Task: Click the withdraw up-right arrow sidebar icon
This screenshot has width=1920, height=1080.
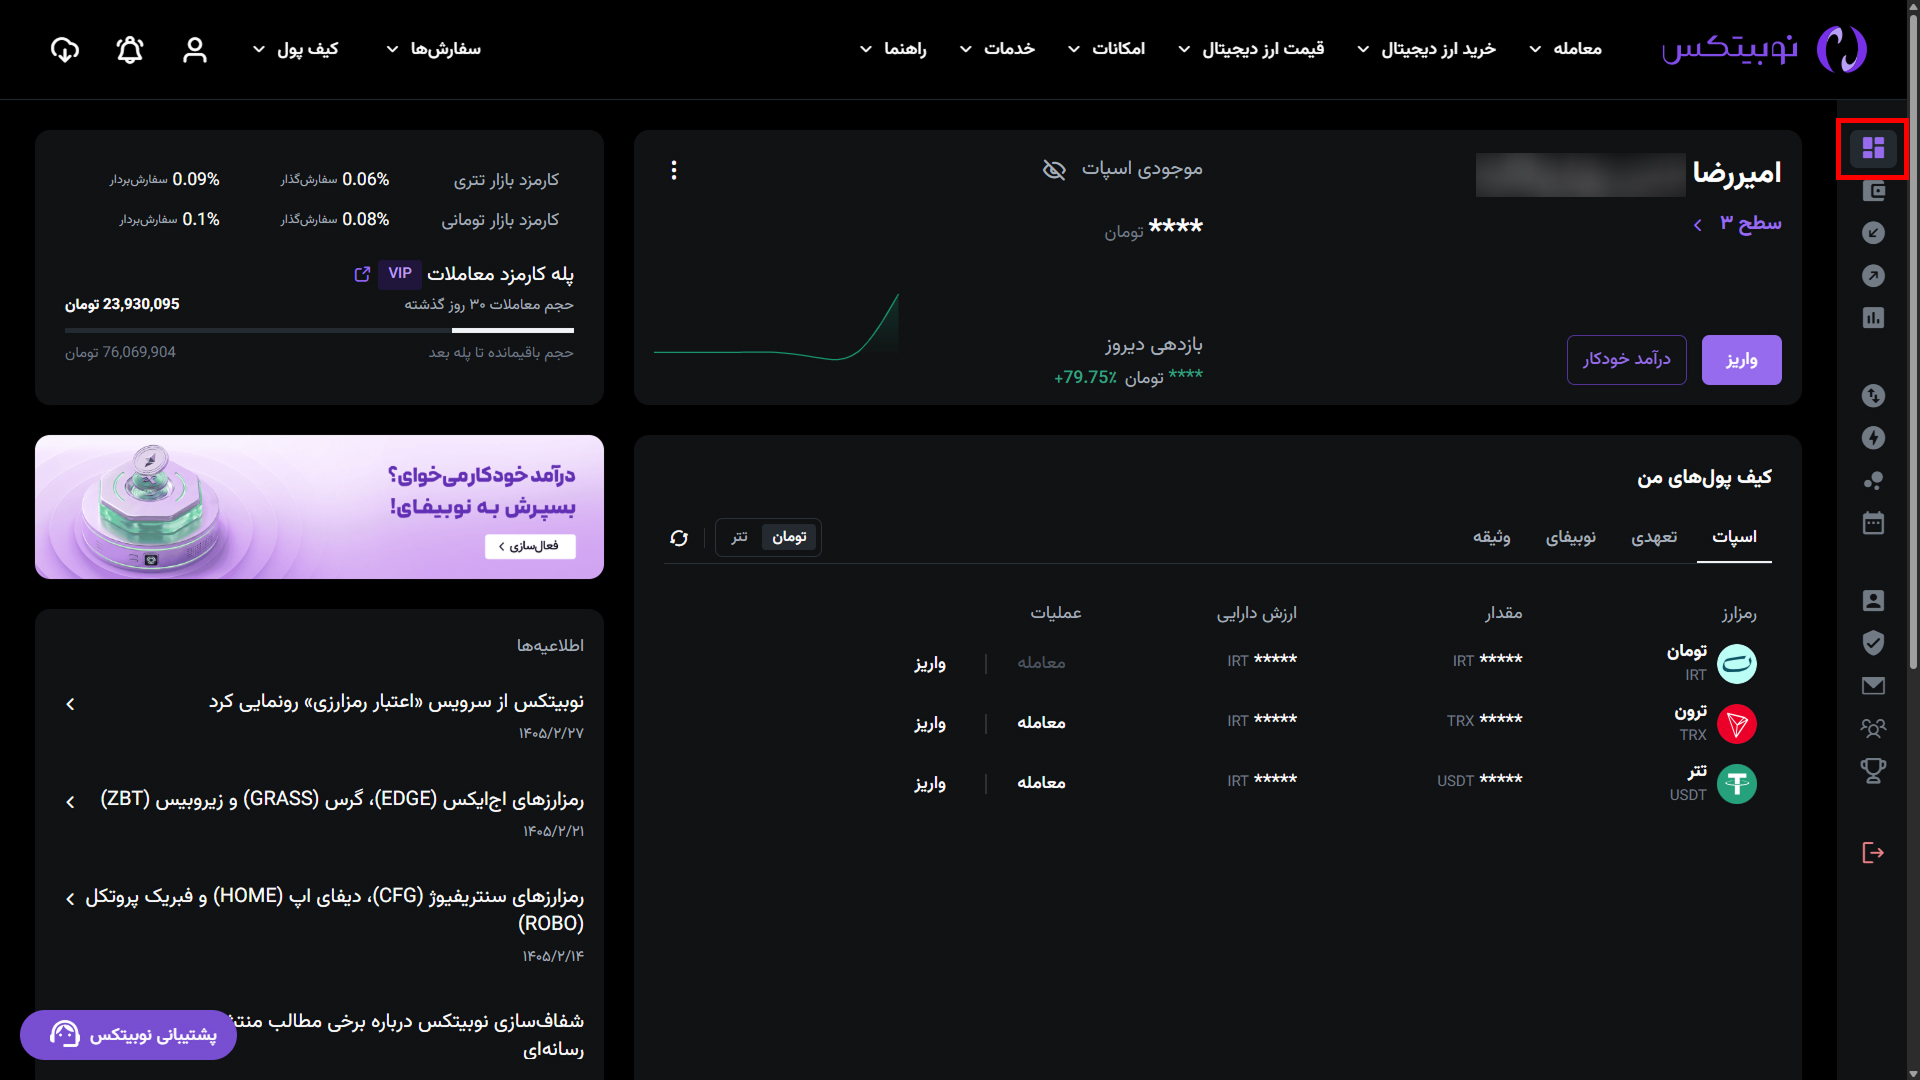Action: click(1873, 275)
